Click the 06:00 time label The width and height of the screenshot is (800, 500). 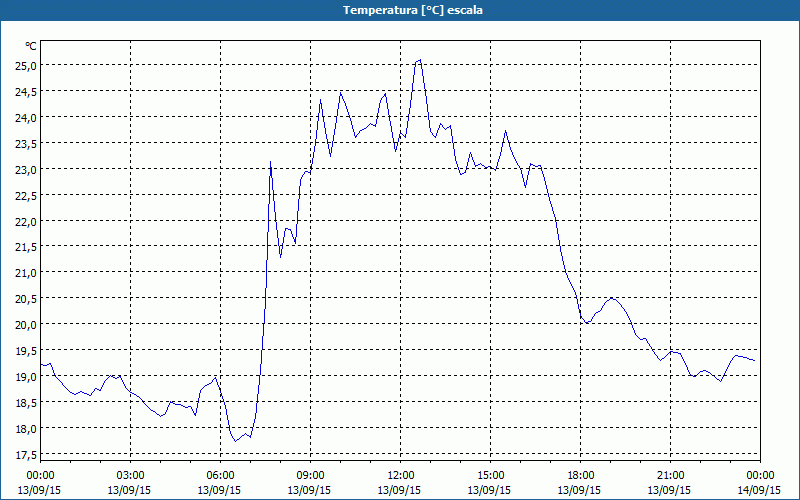click(x=220, y=476)
